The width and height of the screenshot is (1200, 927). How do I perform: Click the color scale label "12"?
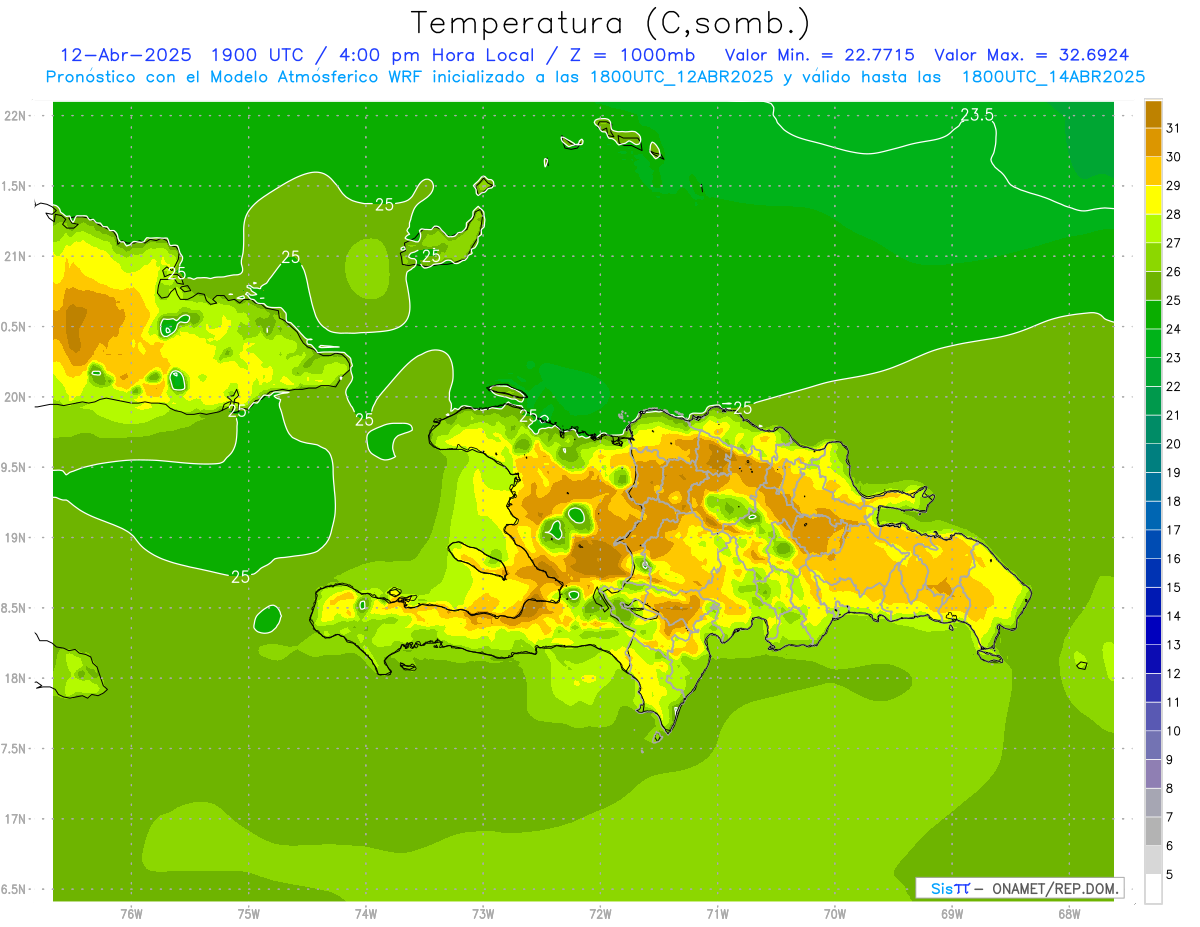coord(1174,674)
